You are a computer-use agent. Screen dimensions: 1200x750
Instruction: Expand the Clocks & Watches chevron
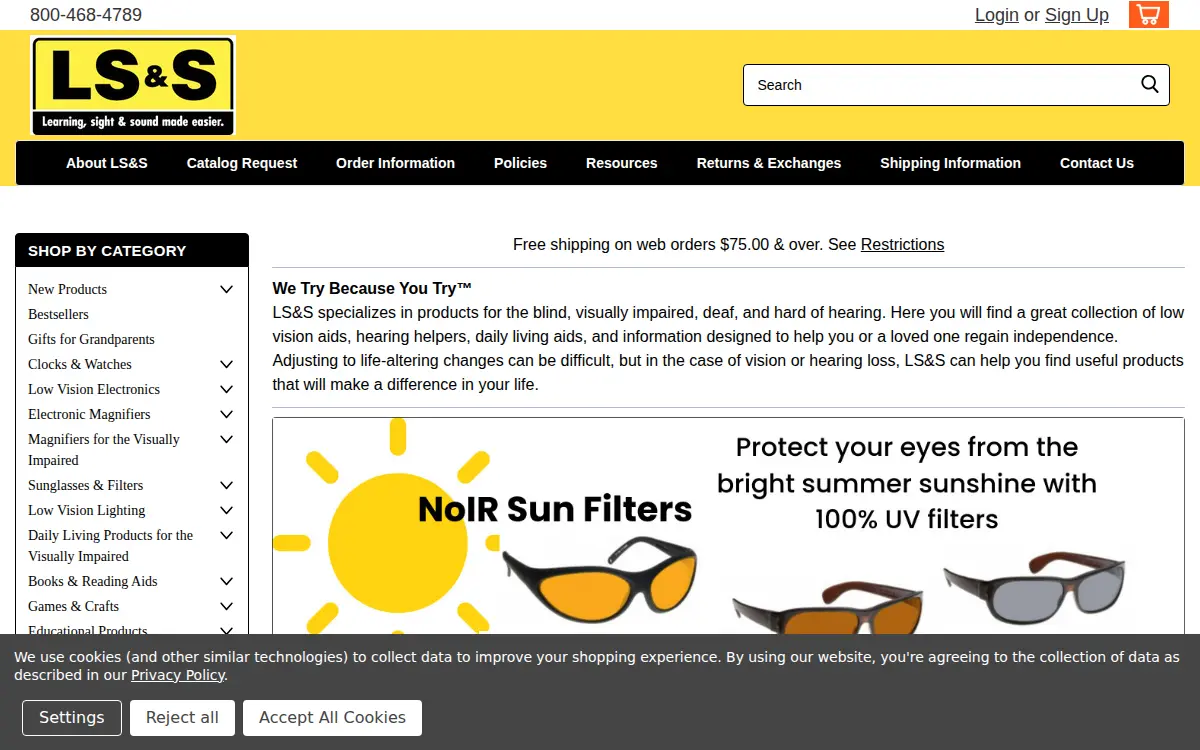pos(226,364)
